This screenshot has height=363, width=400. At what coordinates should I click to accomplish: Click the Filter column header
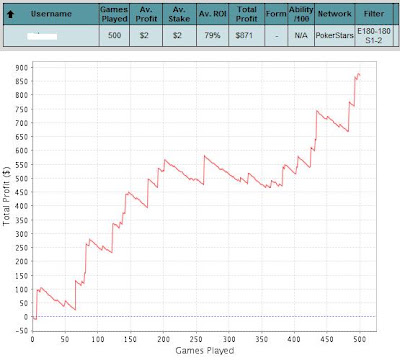374,14
